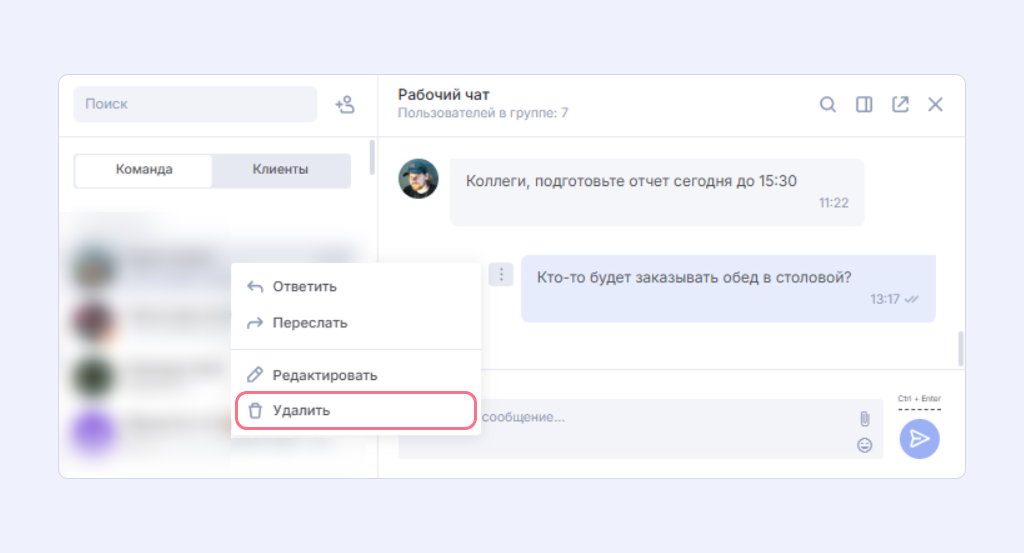
Task: Click the three-dot message options icon
Action: click(501, 274)
